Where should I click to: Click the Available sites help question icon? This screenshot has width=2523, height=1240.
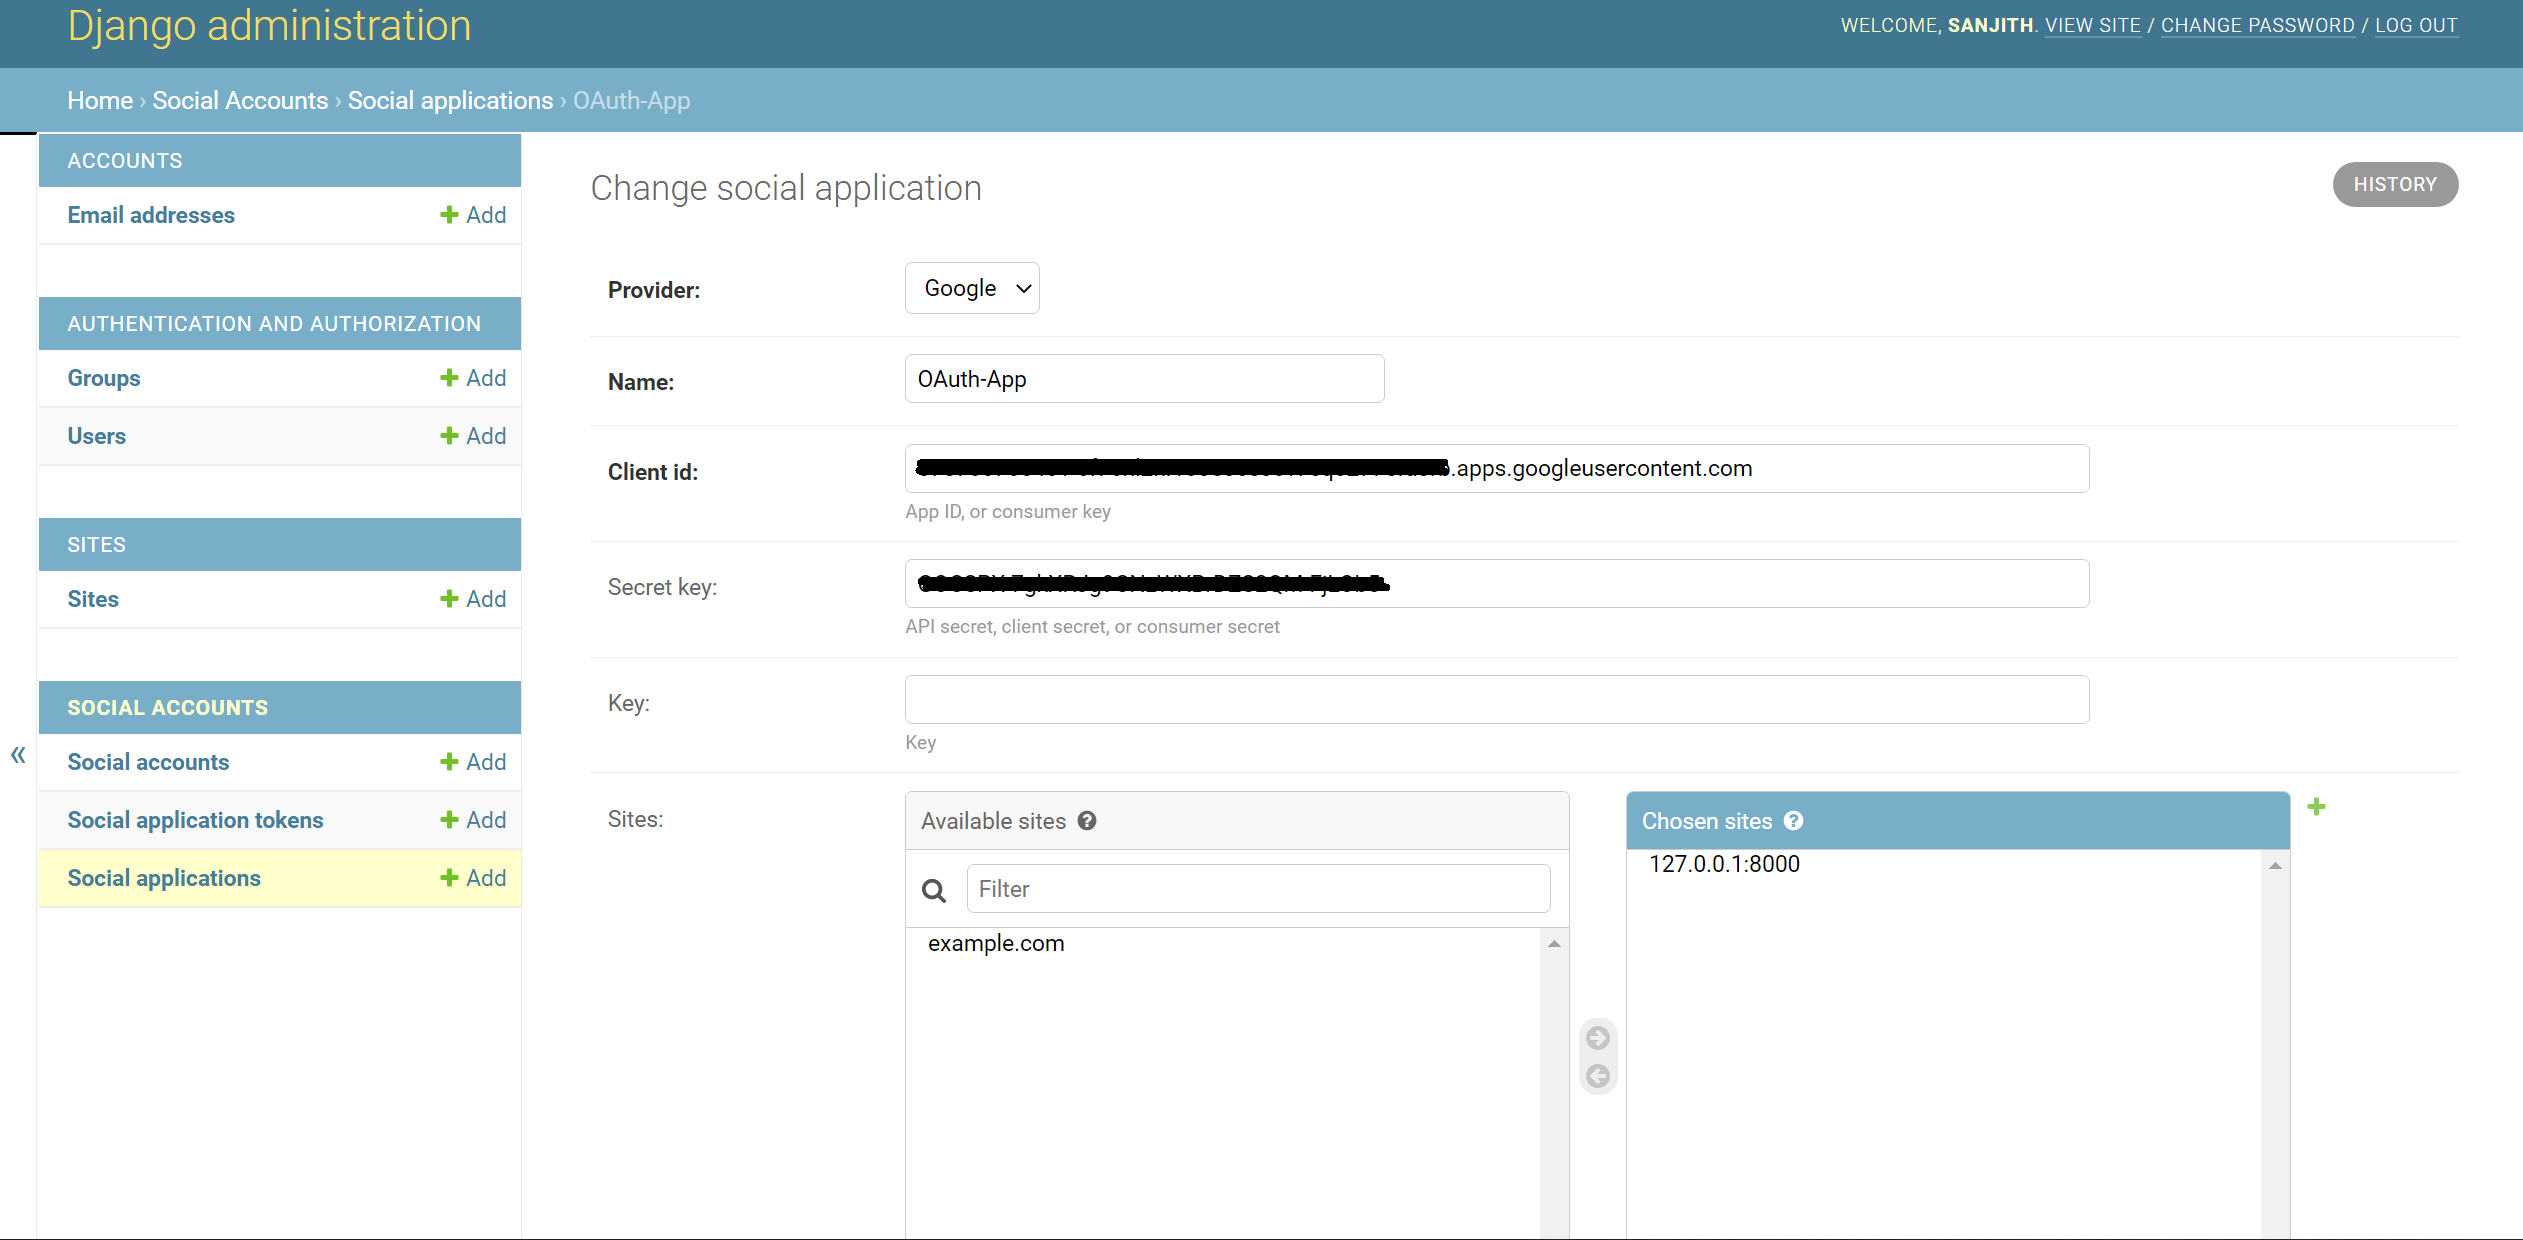(x=1087, y=821)
